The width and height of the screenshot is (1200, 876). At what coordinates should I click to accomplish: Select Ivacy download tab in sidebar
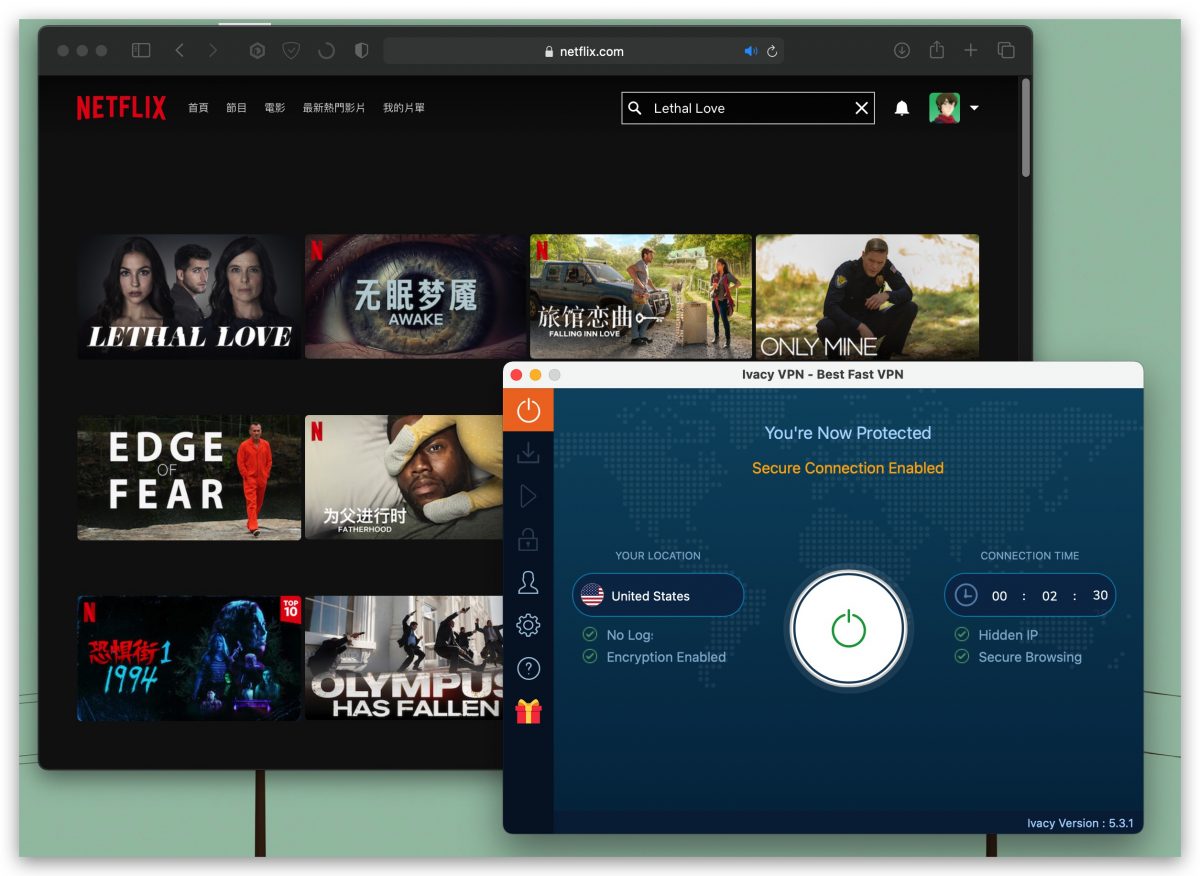coord(528,453)
